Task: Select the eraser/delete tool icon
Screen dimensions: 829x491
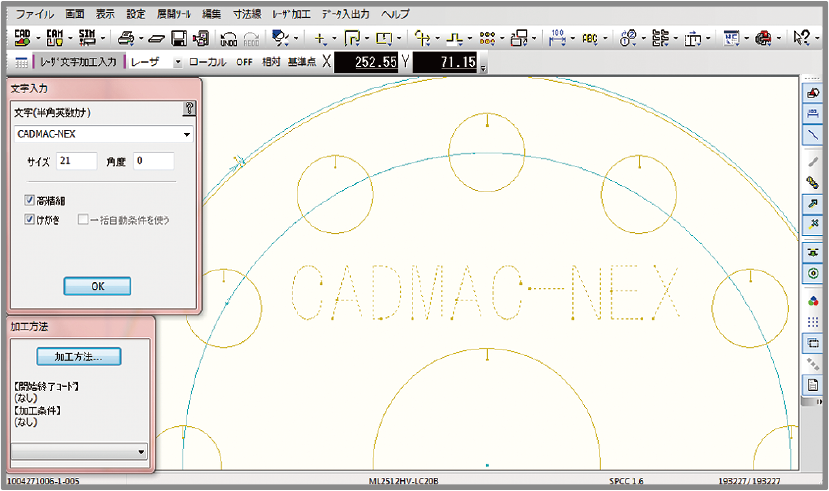Action: click(280, 38)
